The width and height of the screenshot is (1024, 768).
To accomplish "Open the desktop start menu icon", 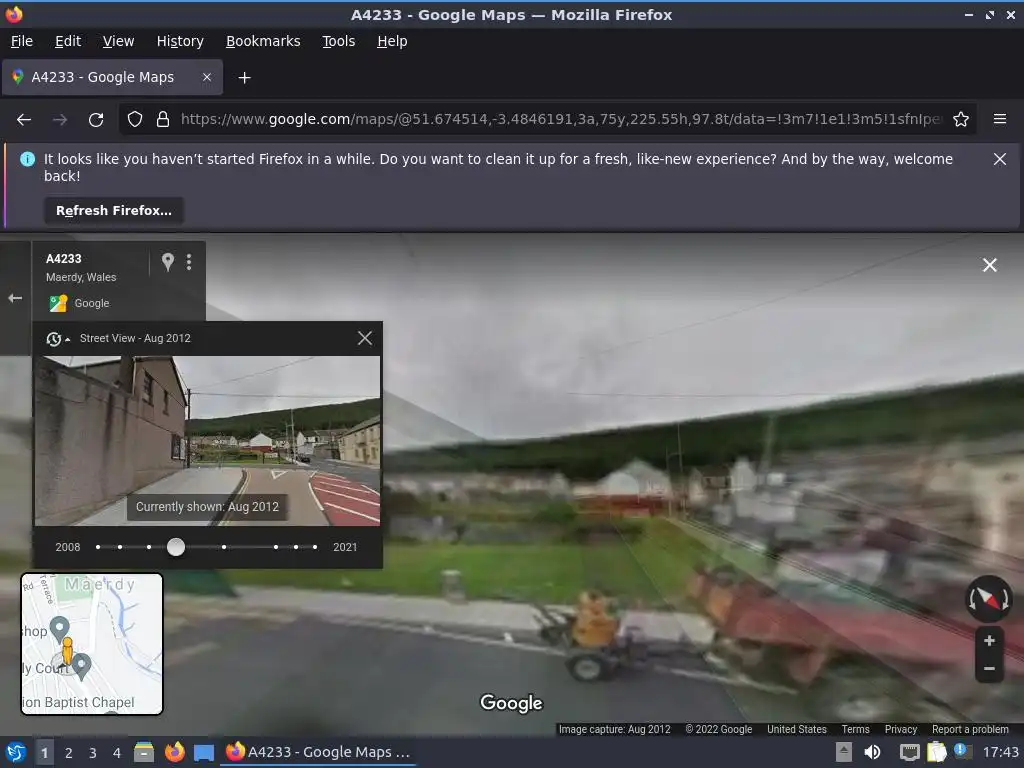I will pyautogui.click(x=16, y=752).
